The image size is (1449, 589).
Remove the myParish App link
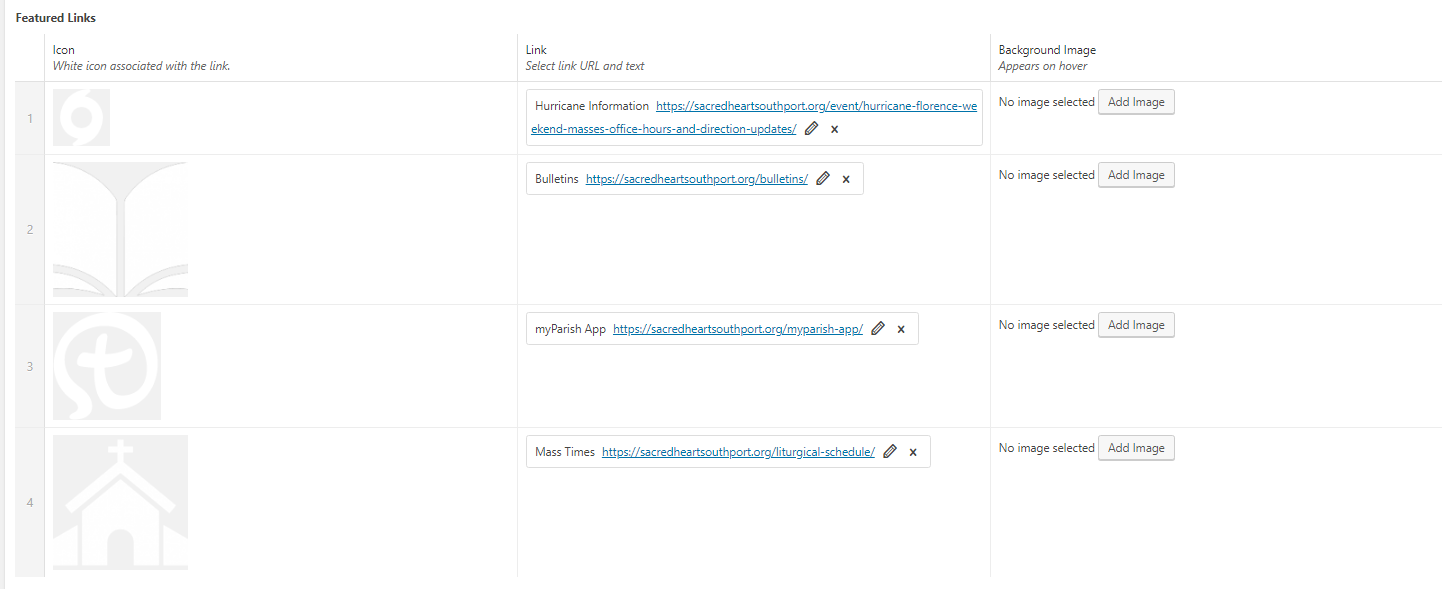(x=901, y=329)
